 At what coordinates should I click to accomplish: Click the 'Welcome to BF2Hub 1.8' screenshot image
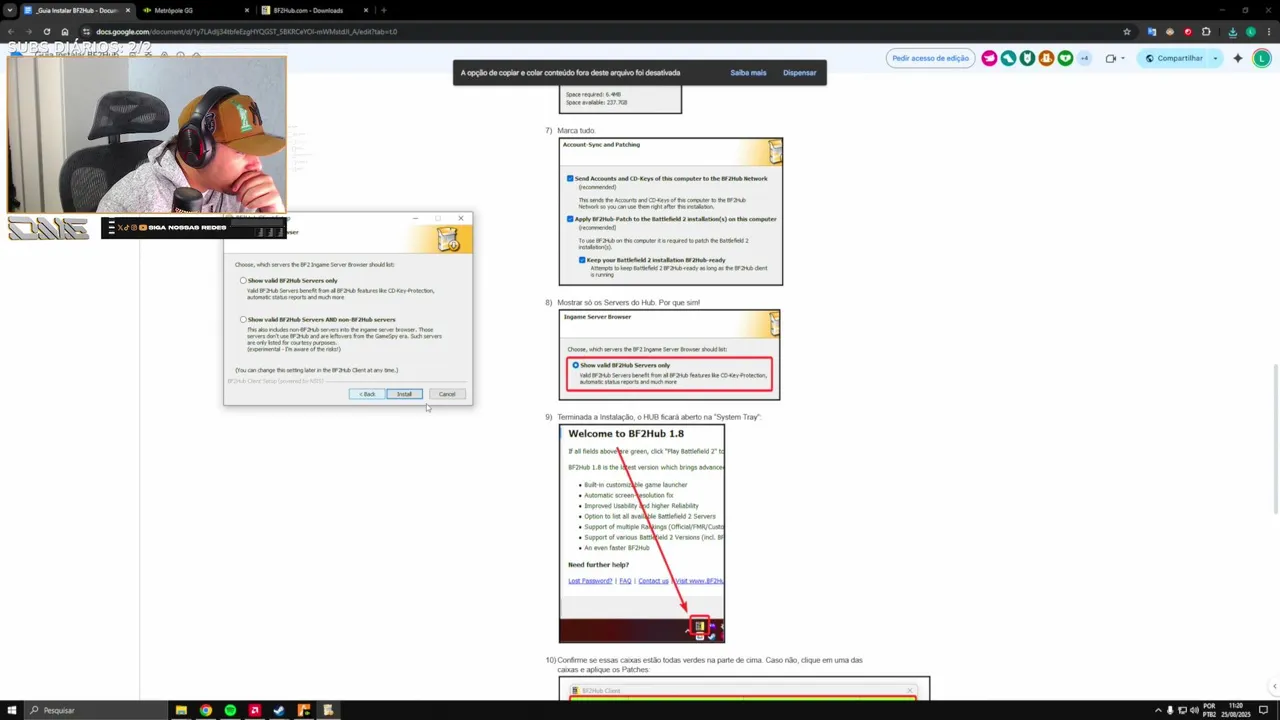[642, 534]
